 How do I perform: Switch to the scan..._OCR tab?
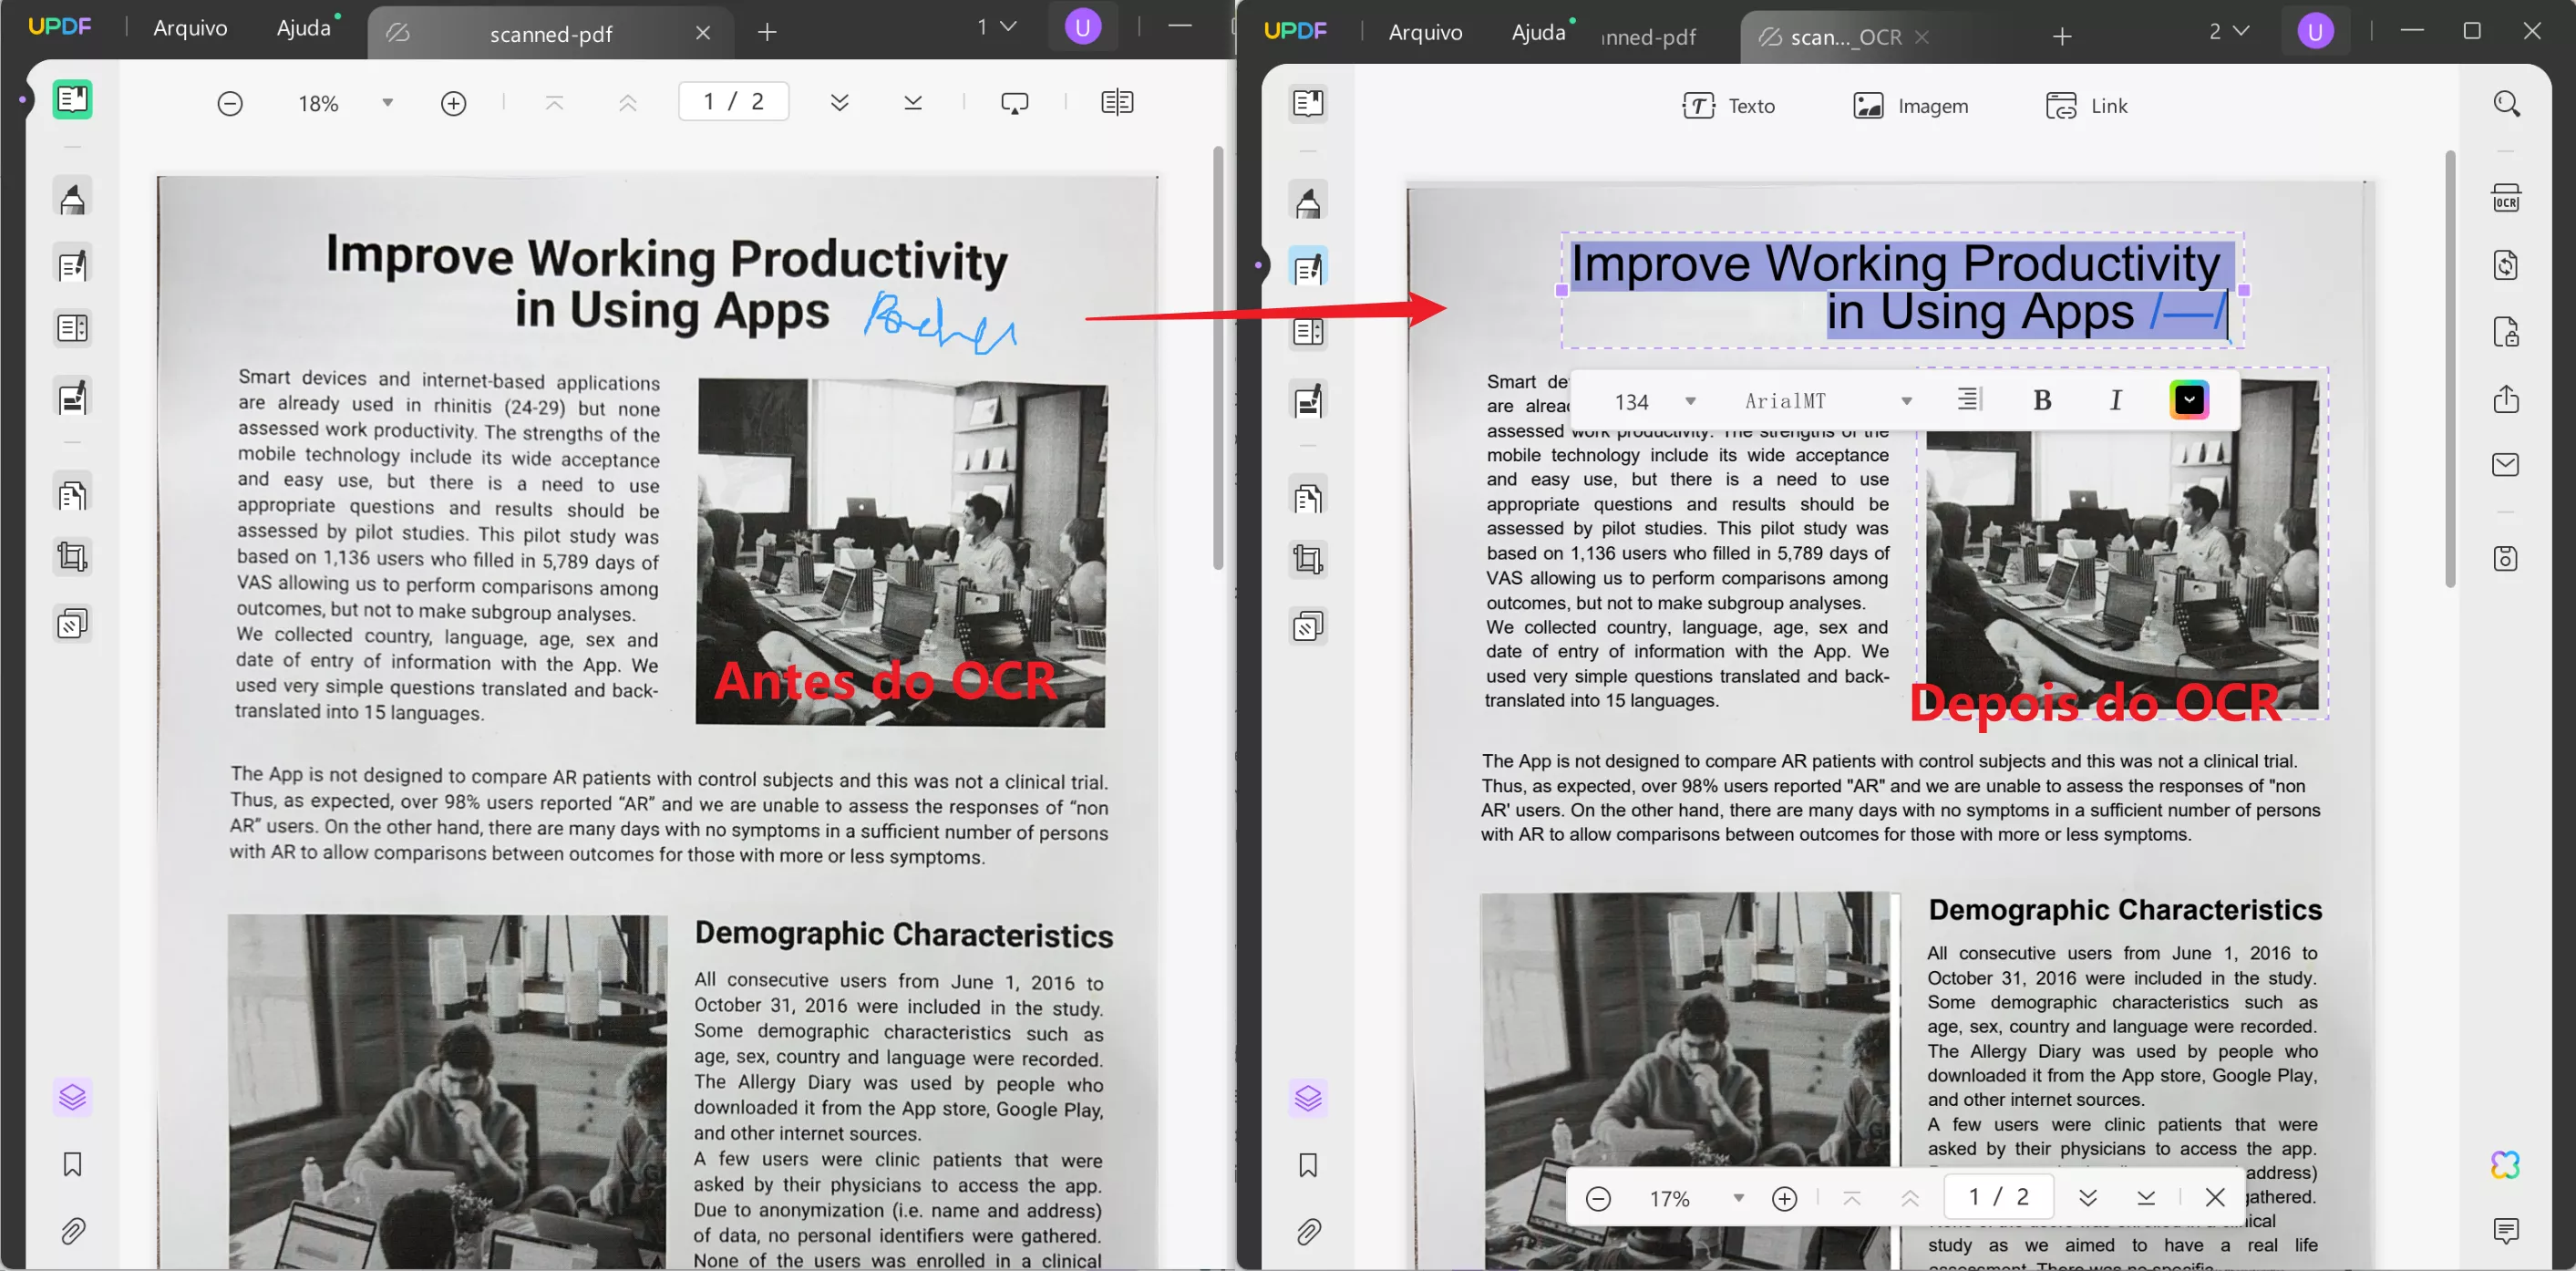1845,37
